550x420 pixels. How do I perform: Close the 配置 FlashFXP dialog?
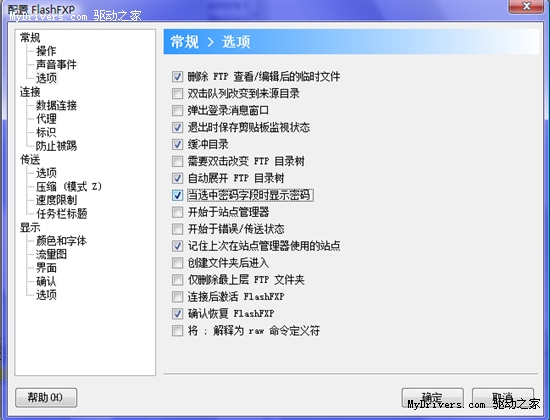point(526,6)
